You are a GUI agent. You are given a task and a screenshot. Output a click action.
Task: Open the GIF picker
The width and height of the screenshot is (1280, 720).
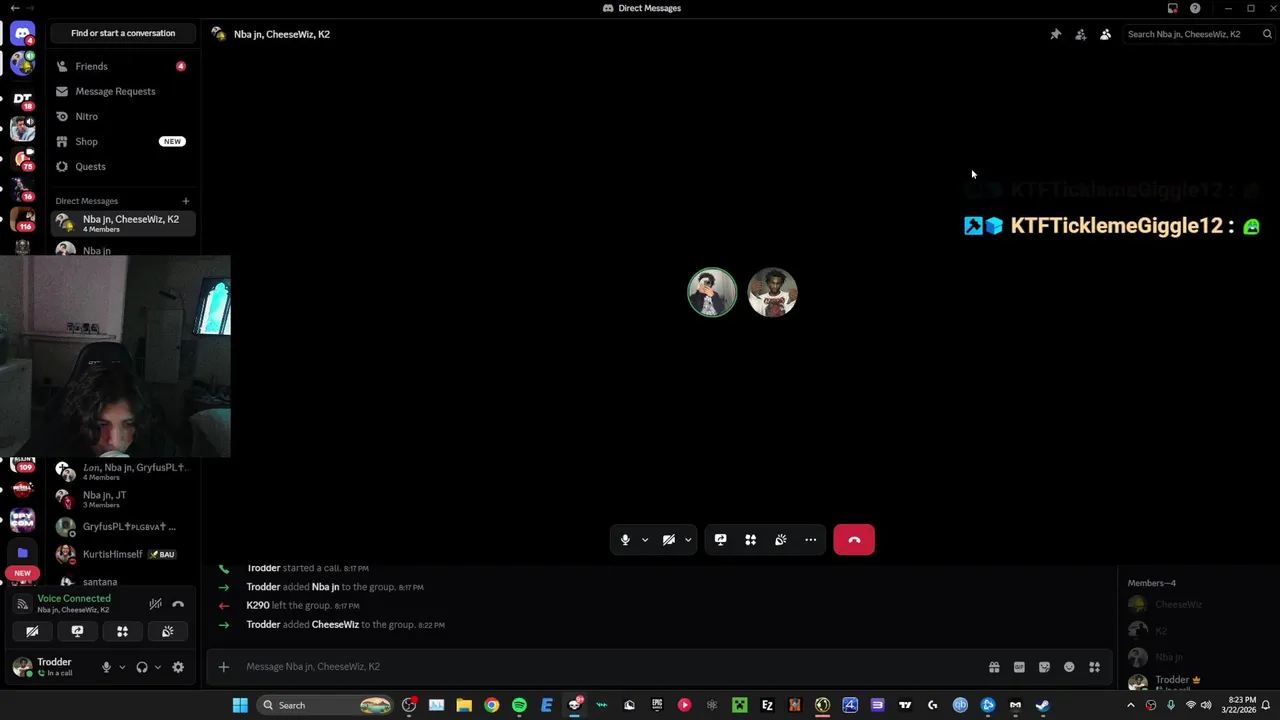tap(1019, 667)
